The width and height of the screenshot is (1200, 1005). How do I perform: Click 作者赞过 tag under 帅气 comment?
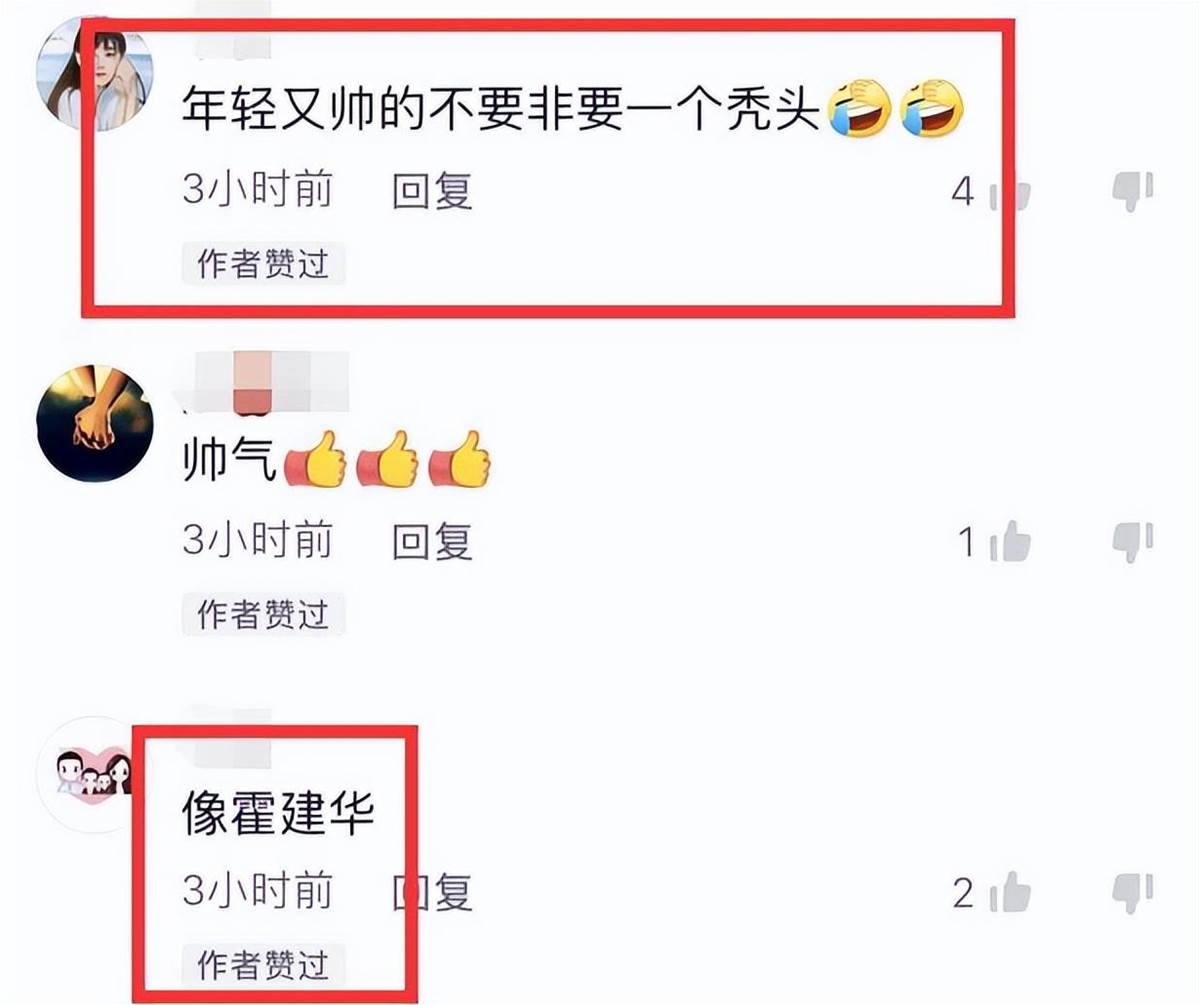click(263, 614)
